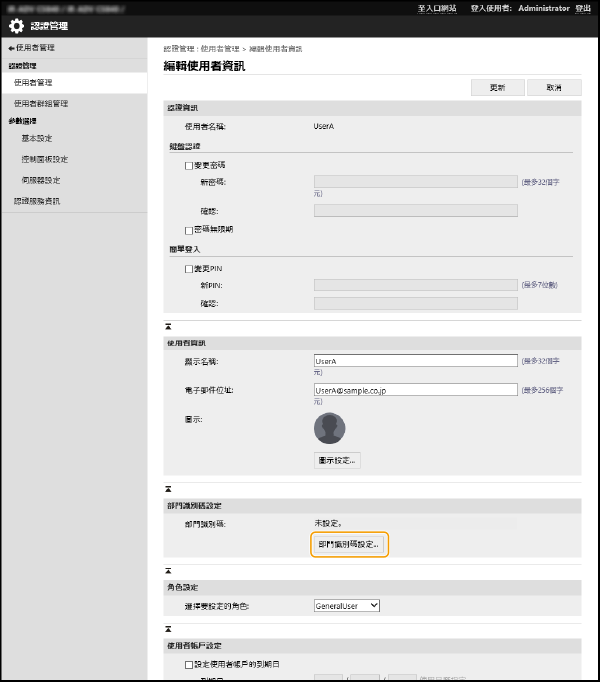Enable the 變更密碼 checkbox
Viewport: 600px width, 682px height.
click(189, 165)
